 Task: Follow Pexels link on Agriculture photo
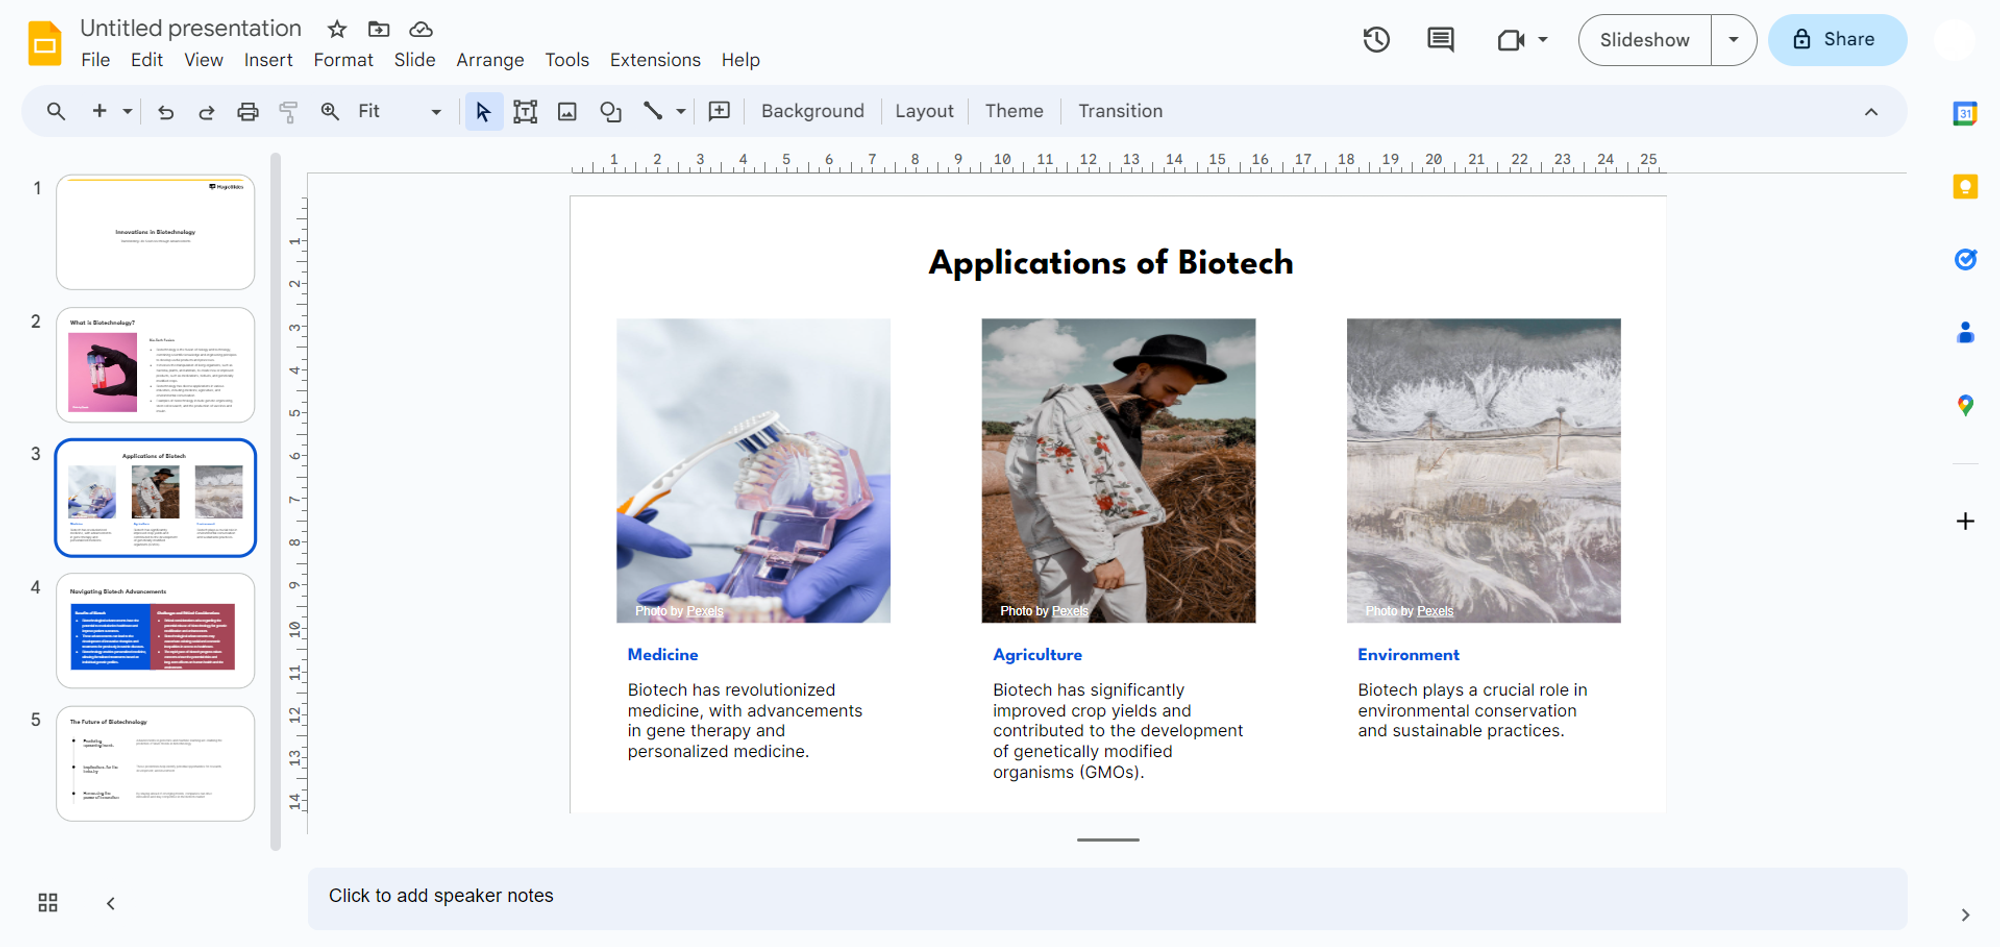[x=1069, y=611]
